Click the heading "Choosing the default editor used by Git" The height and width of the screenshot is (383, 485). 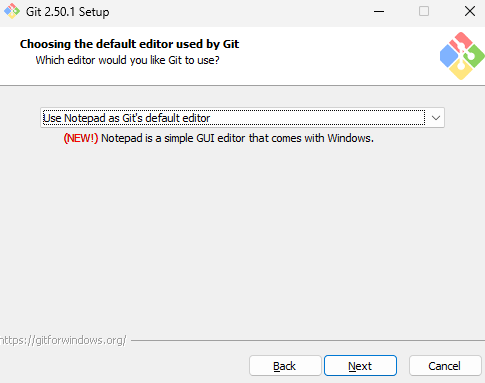tap(129, 44)
